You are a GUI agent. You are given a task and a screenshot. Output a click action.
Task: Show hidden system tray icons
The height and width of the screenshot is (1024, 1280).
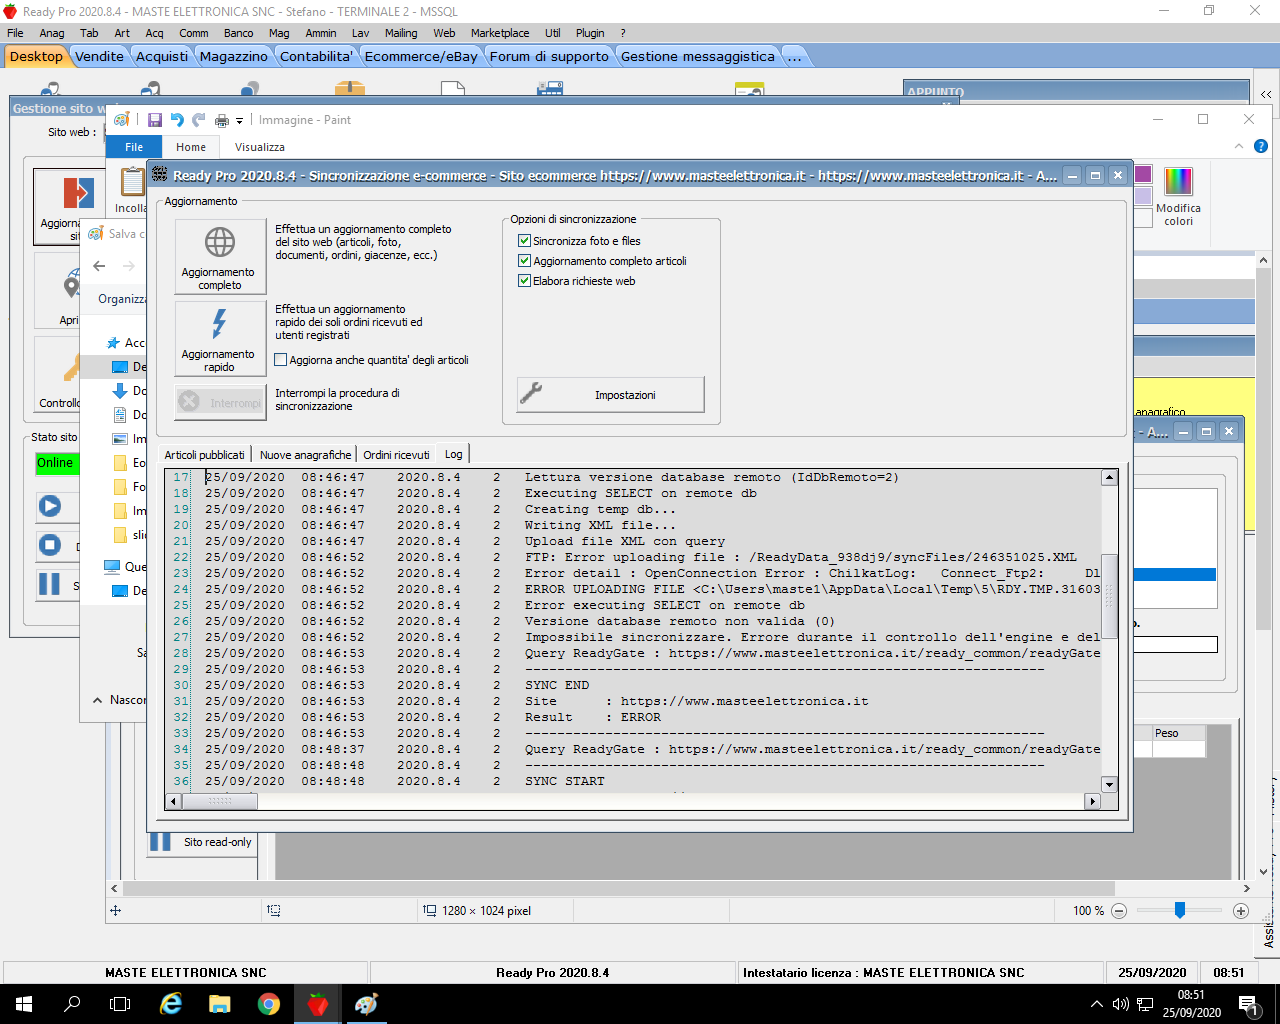coord(1096,1004)
